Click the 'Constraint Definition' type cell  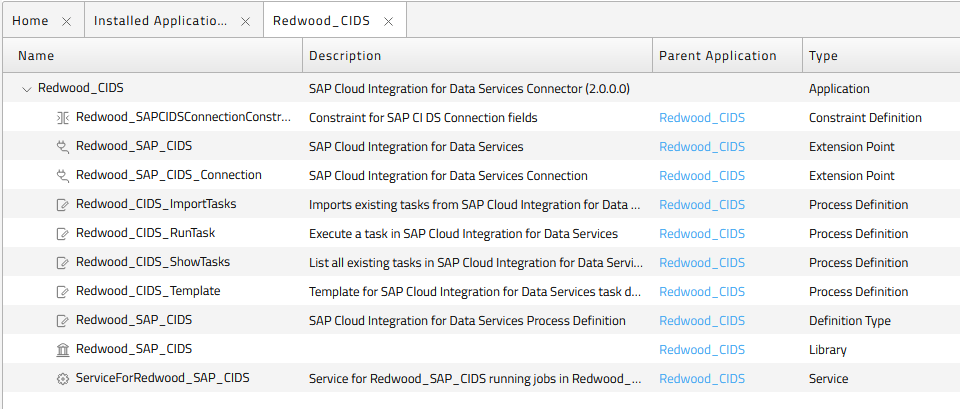click(x=865, y=118)
